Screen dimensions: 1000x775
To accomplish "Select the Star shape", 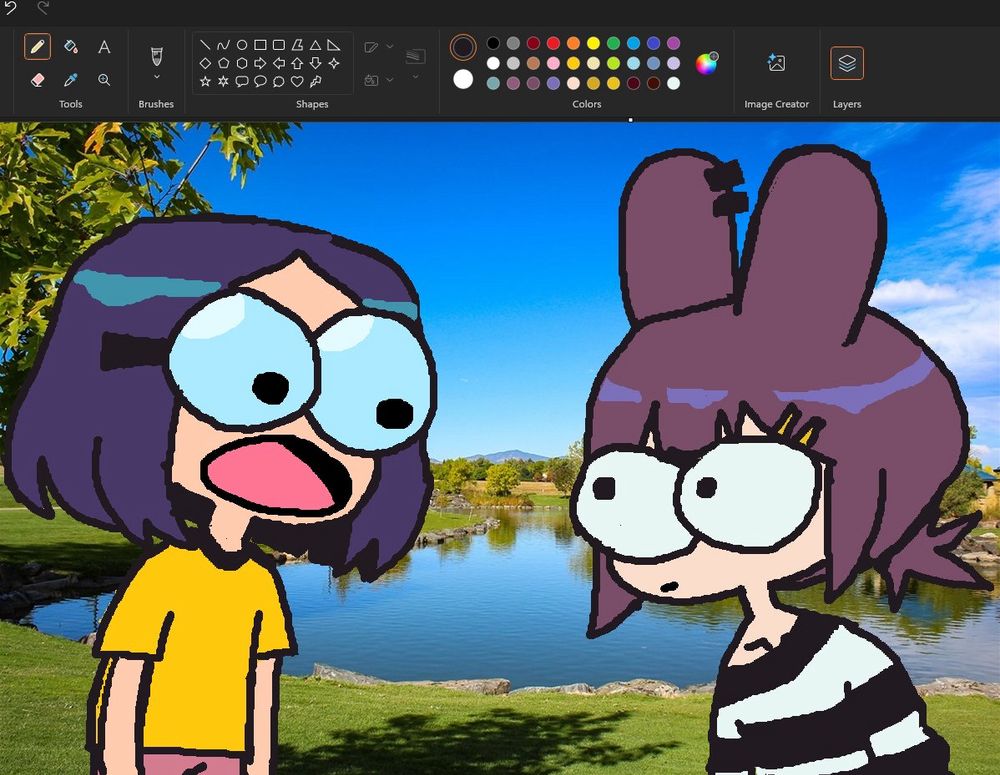I will coord(205,80).
